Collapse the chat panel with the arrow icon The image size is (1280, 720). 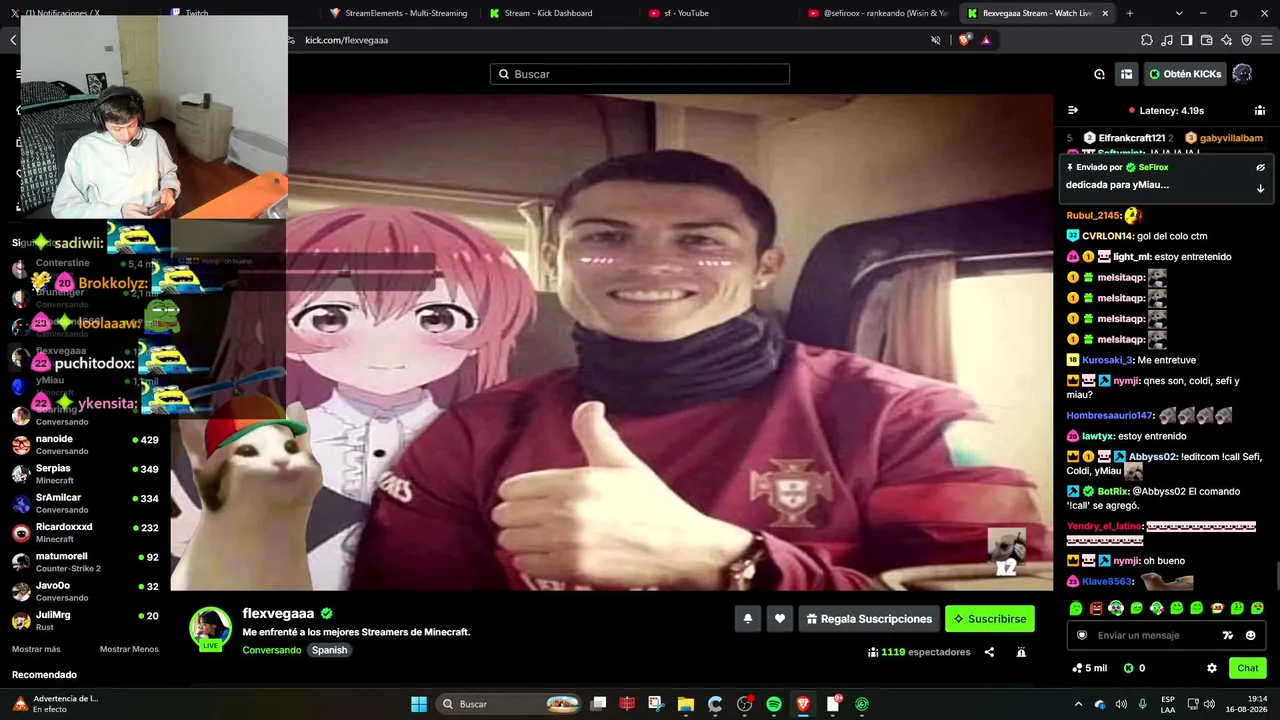1072,110
